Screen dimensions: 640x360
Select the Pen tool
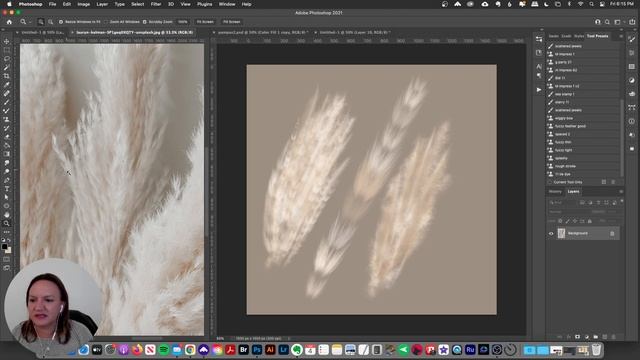pos(7,180)
